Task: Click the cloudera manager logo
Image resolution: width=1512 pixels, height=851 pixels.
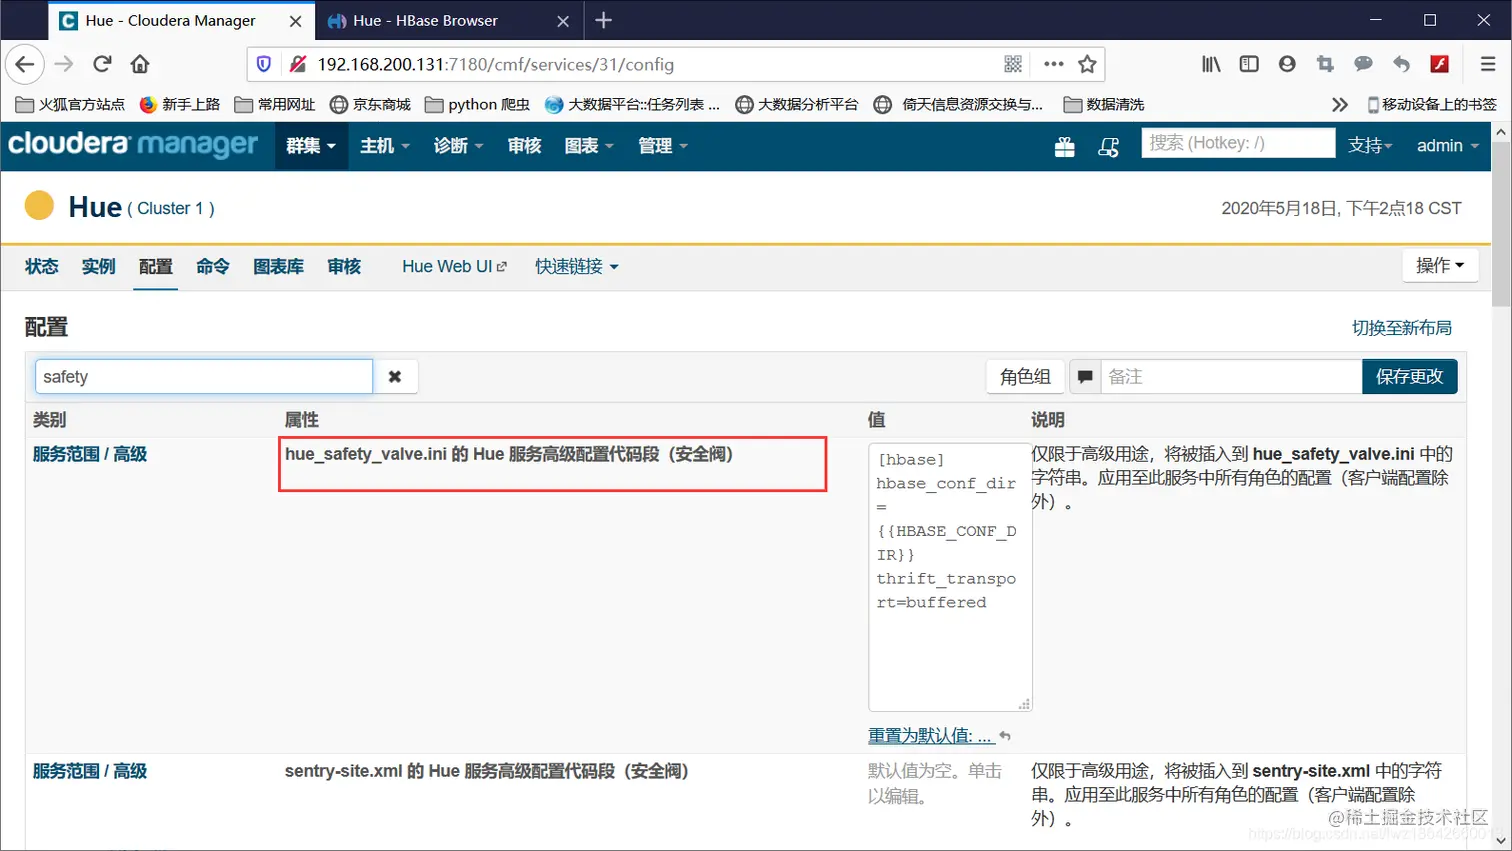Action: [133, 146]
